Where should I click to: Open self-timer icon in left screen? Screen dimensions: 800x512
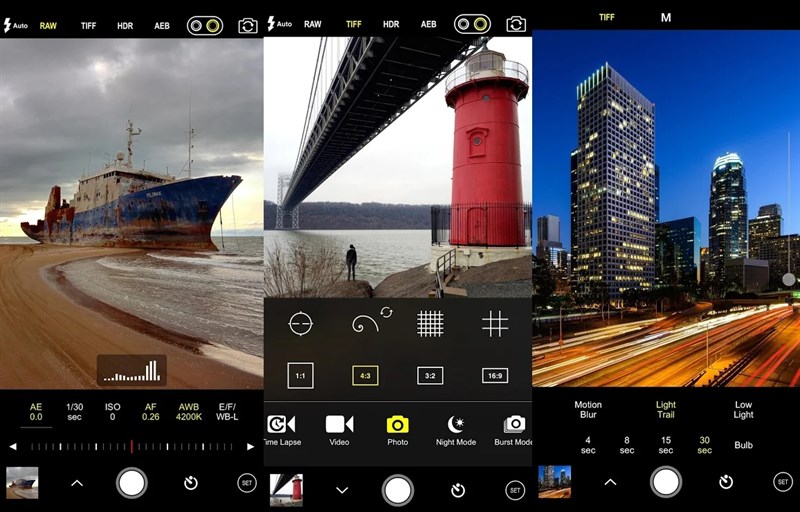(191, 482)
